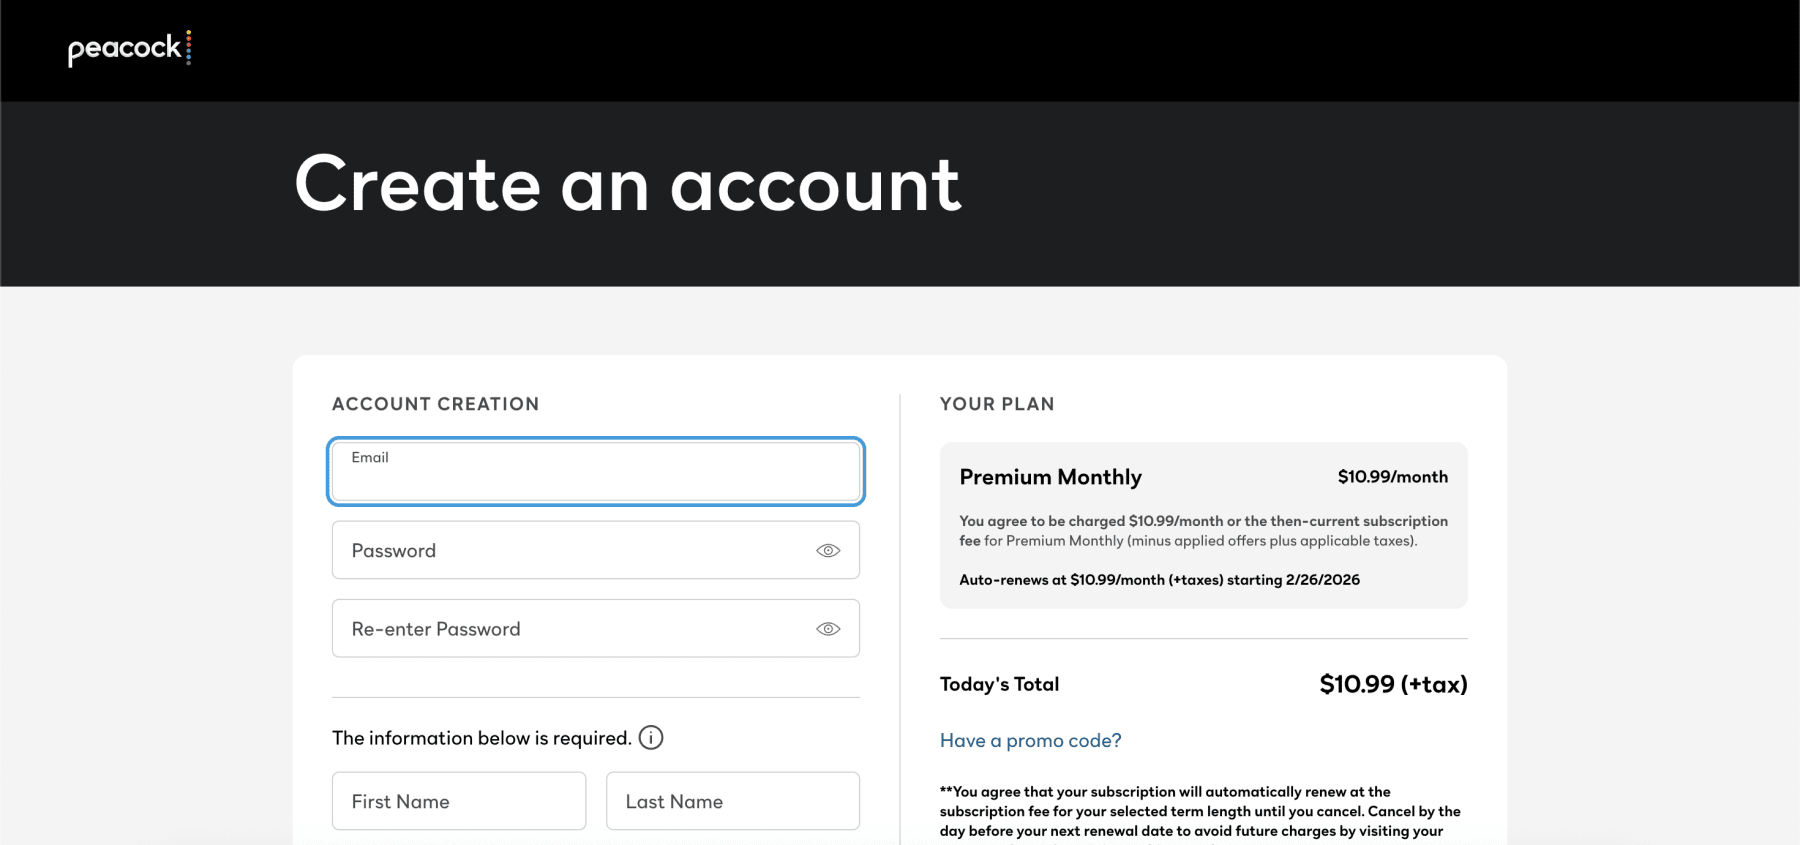Click the First Name field
Screen dimensions: 1800x845
coord(459,801)
